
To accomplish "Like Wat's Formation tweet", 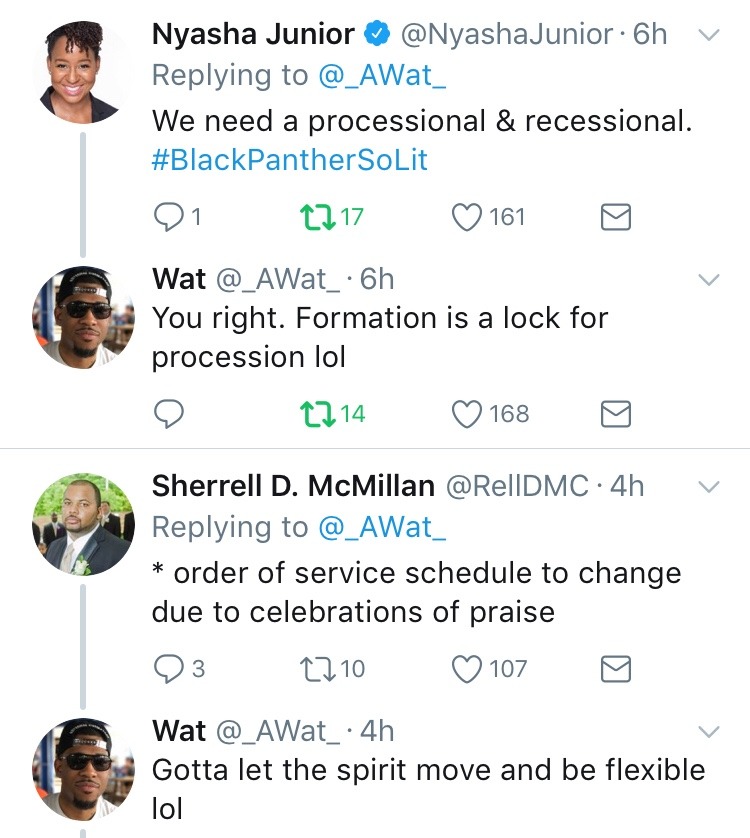I will [468, 413].
